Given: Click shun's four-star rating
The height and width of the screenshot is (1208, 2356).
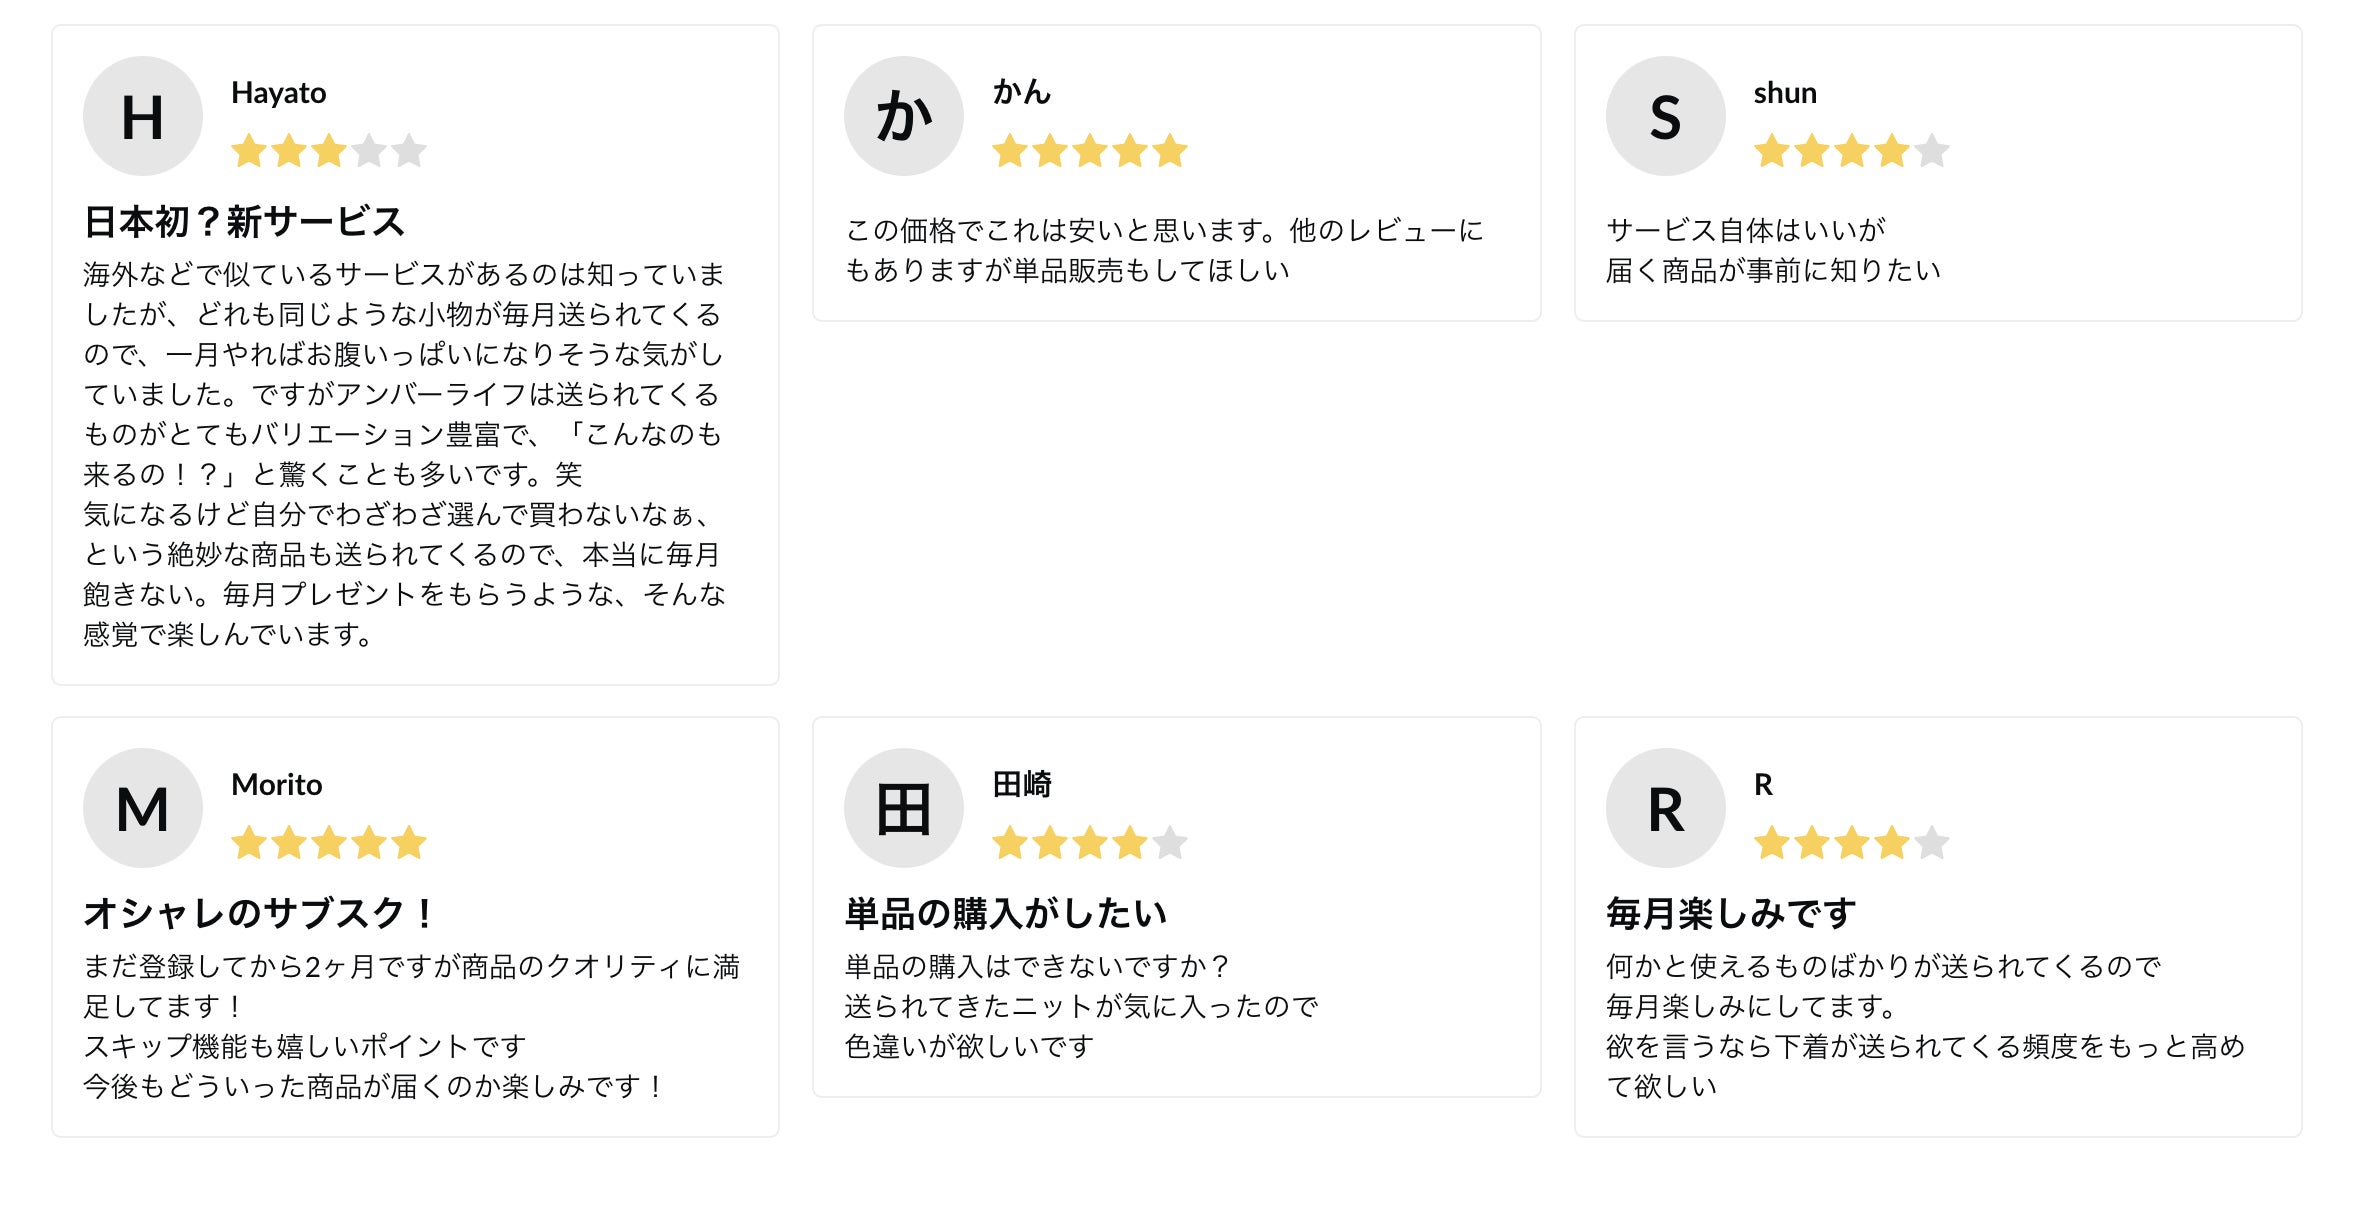Looking at the screenshot, I should point(1851,151).
